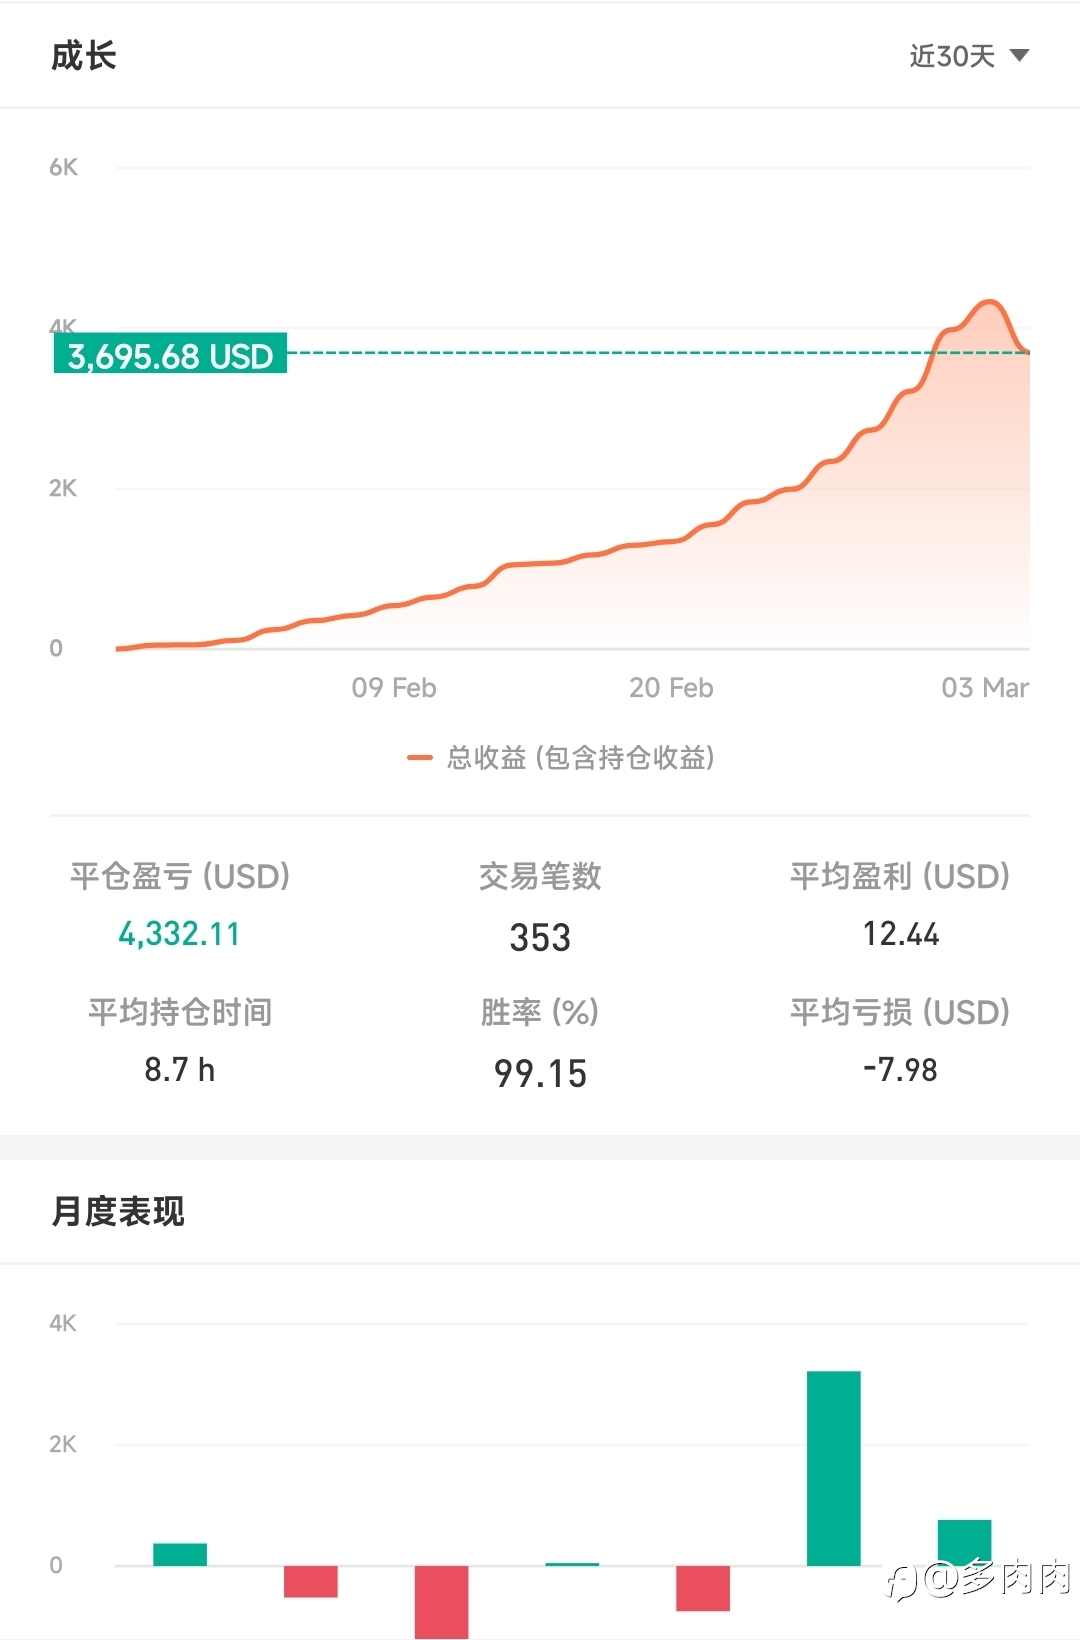This screenshot has width=1080, height=1640.
Task: Open the 近30天 time range dropdown
Action: point(968,56)
